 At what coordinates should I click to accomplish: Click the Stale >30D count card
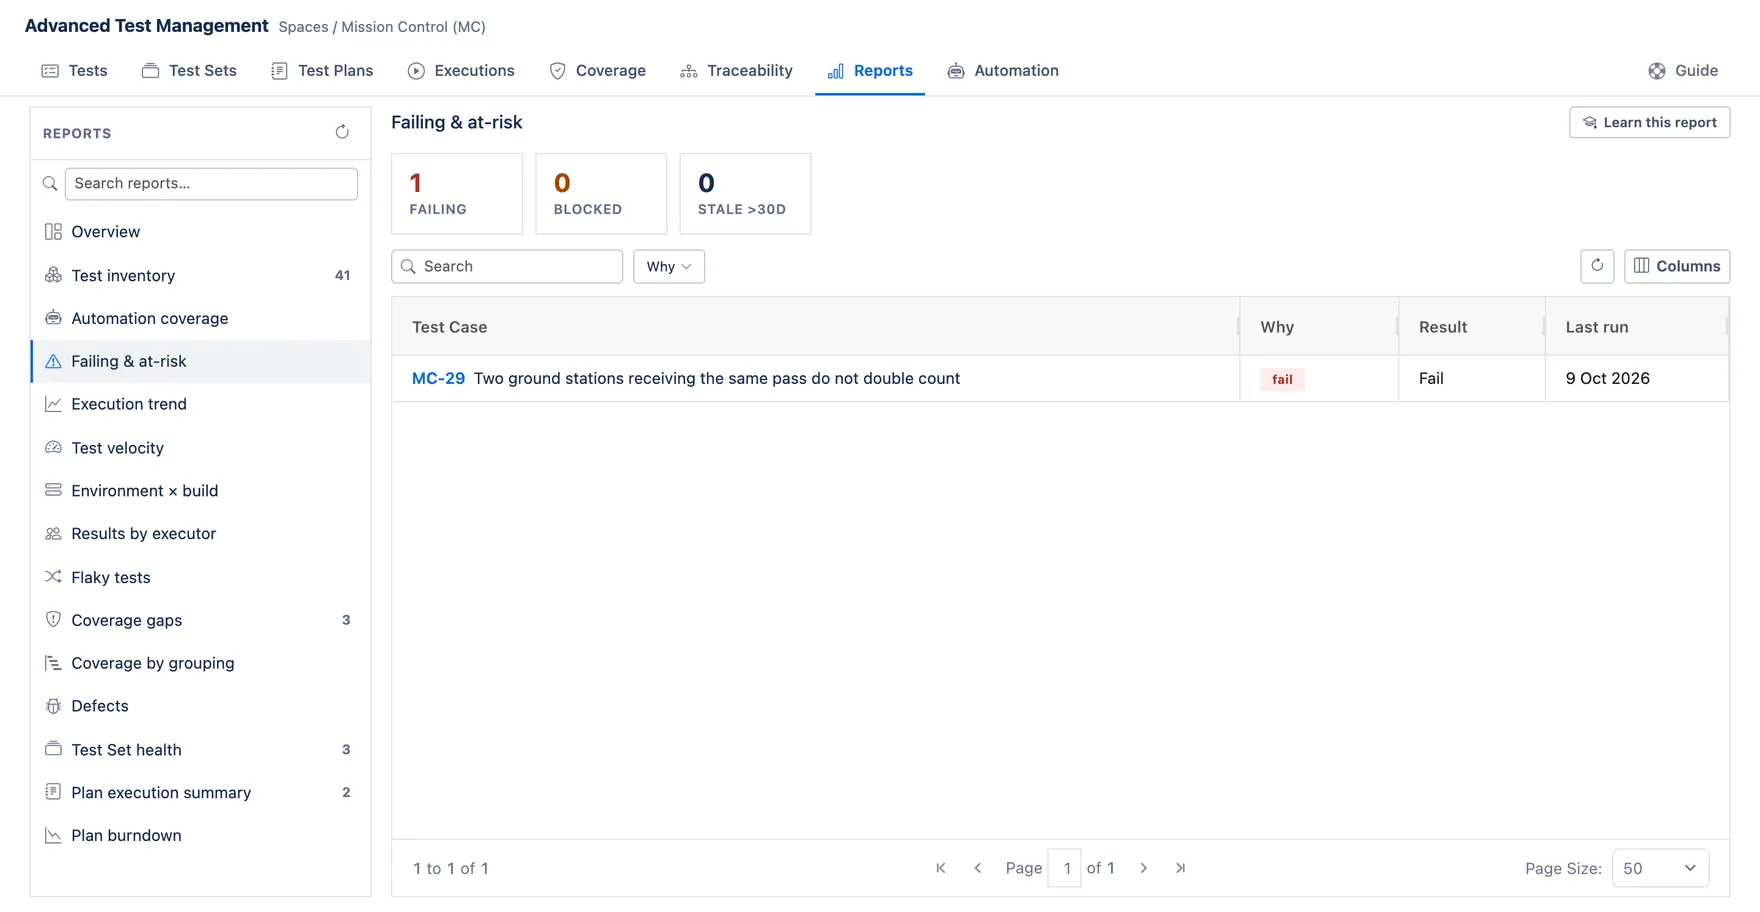(745, 194)
